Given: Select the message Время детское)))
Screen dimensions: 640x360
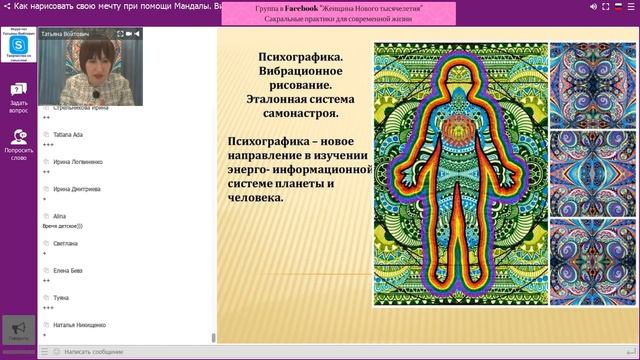Looking at the screenshot, I should click(x=62, y=226).
